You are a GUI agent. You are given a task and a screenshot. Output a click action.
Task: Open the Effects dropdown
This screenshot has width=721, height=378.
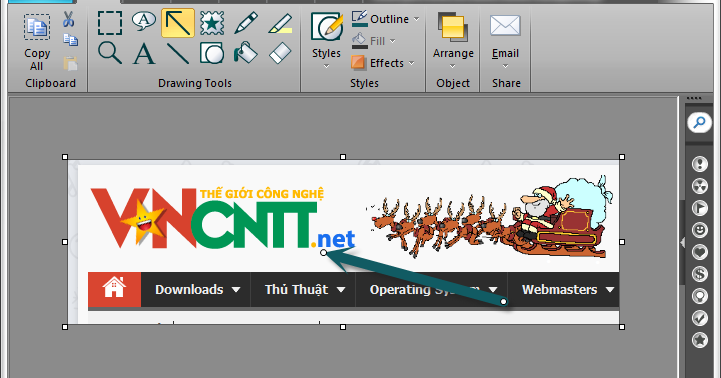click(x=383, y=63)
